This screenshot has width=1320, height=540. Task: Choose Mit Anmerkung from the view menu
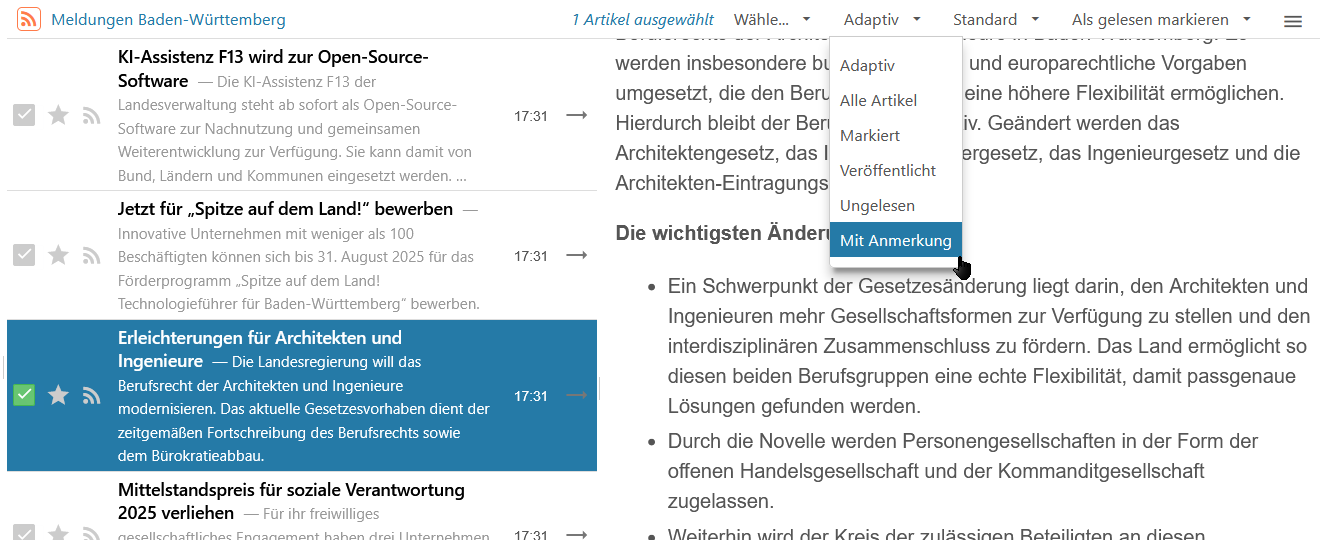tap(896, 240)
